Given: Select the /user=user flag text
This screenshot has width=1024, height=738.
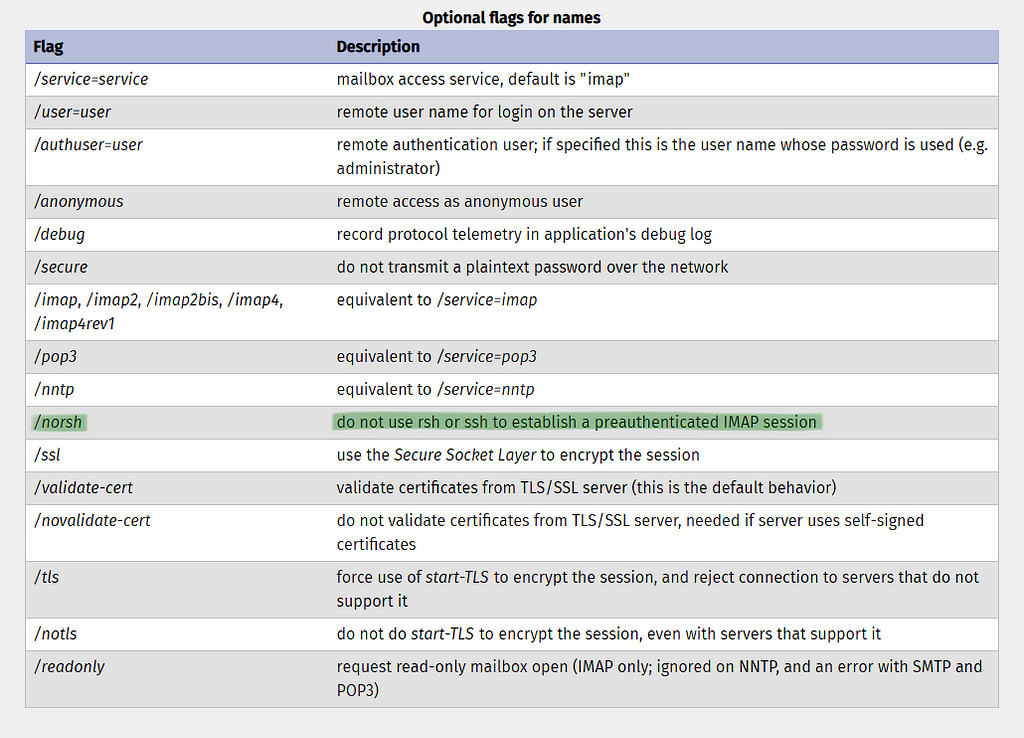Looking at the screenshot, I should [x=72, y=112].
